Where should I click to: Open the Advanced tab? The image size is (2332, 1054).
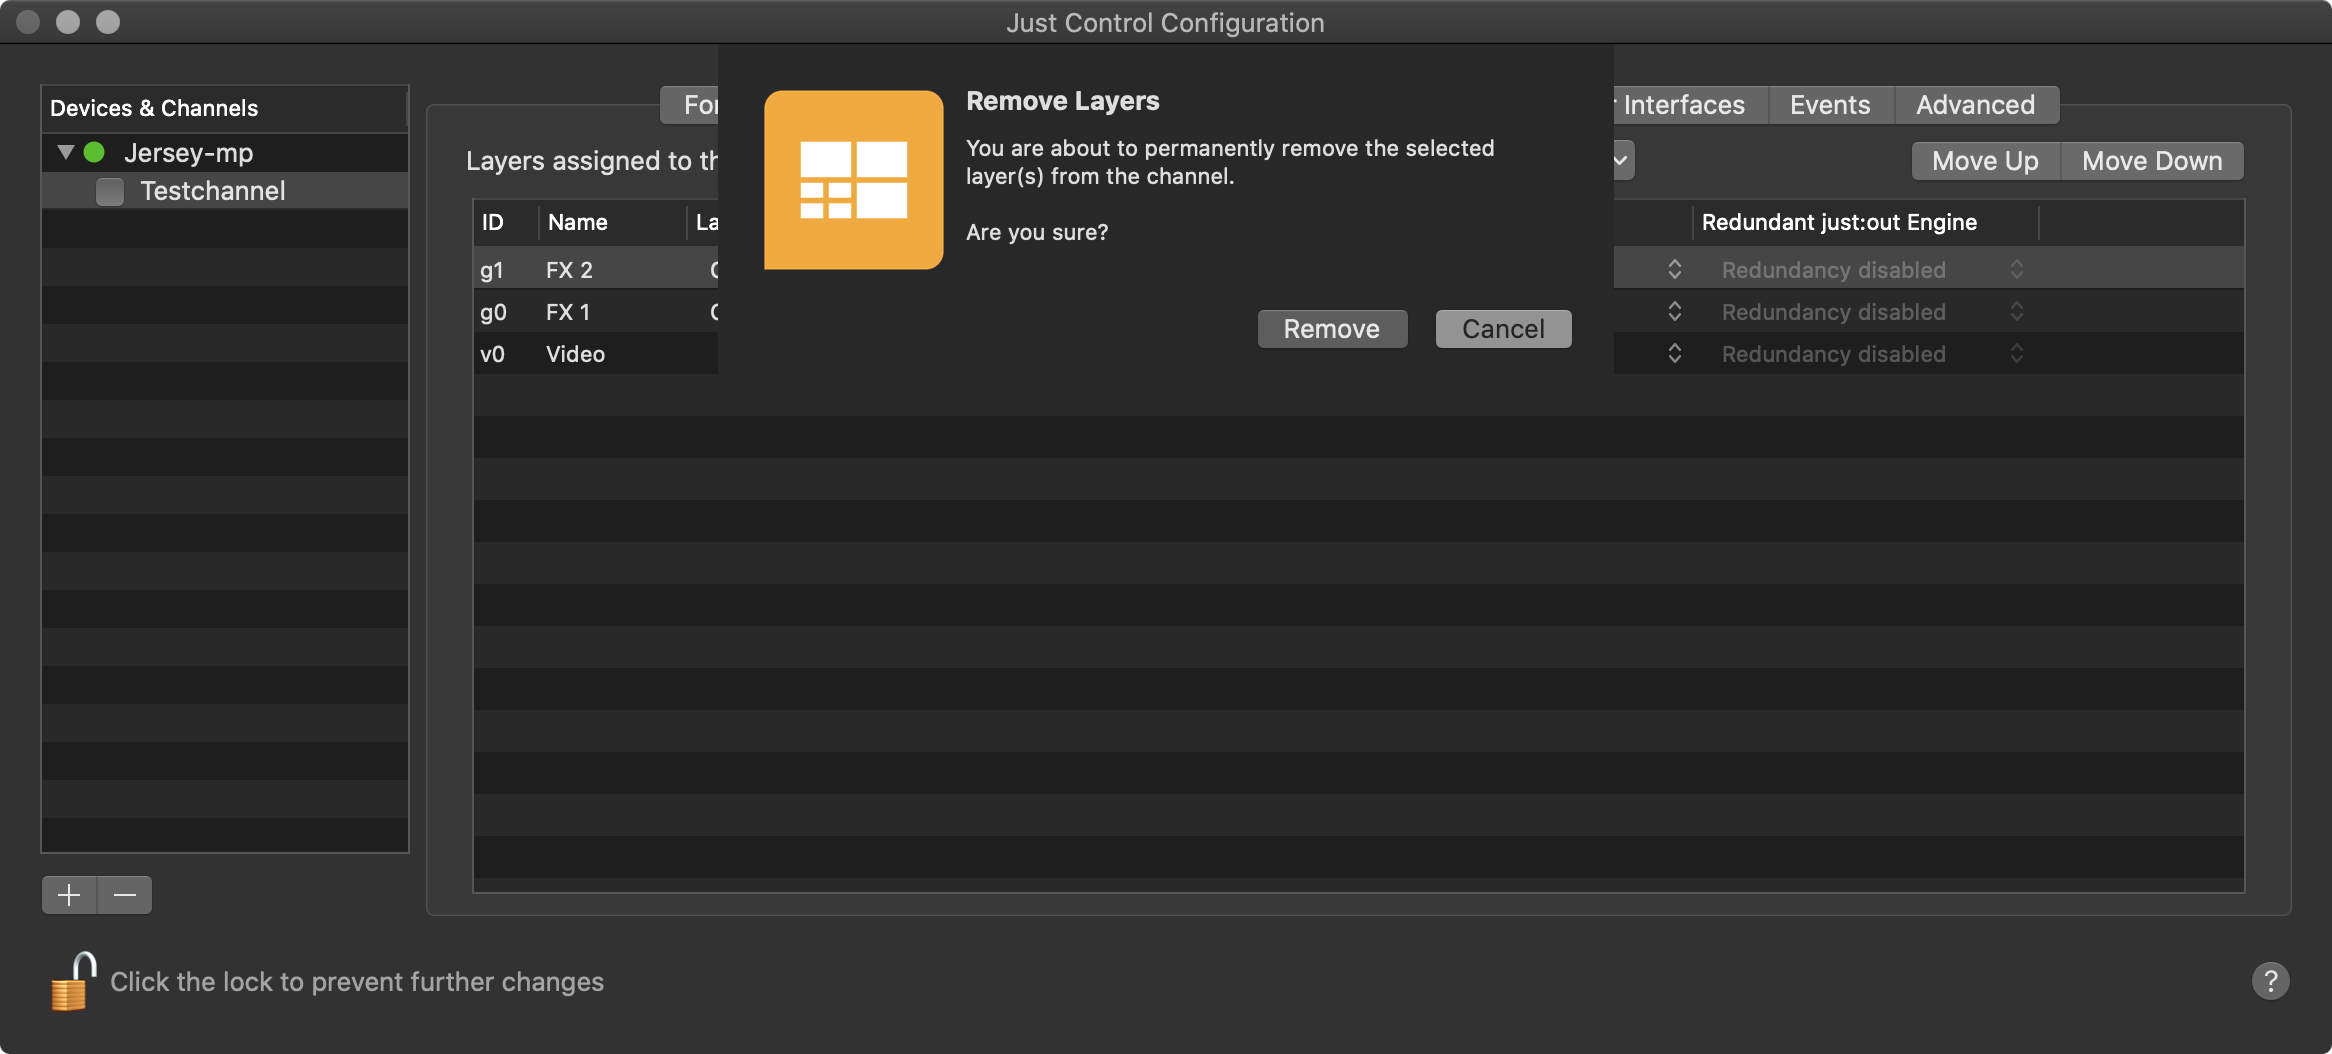coord(1975,105)
